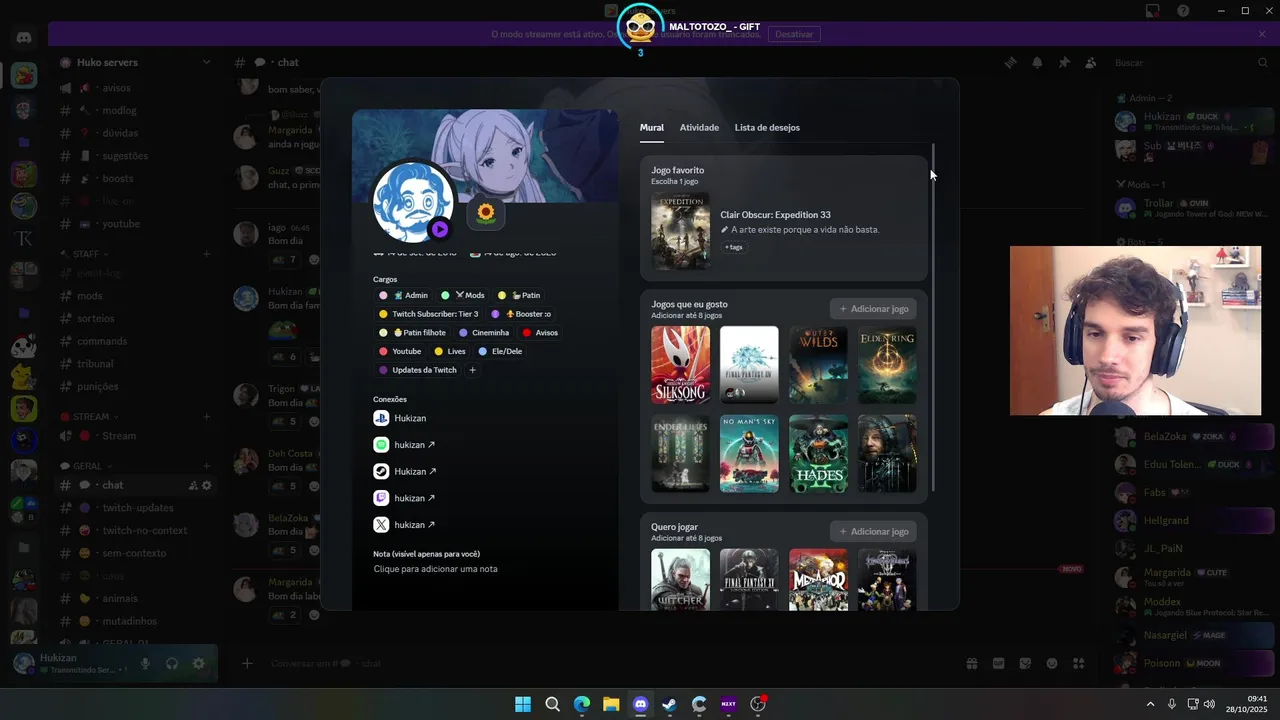The width and height of the screenshot is (1280, 720).
Task: Open notification settings bell icon
Action: coord(1037,62)
